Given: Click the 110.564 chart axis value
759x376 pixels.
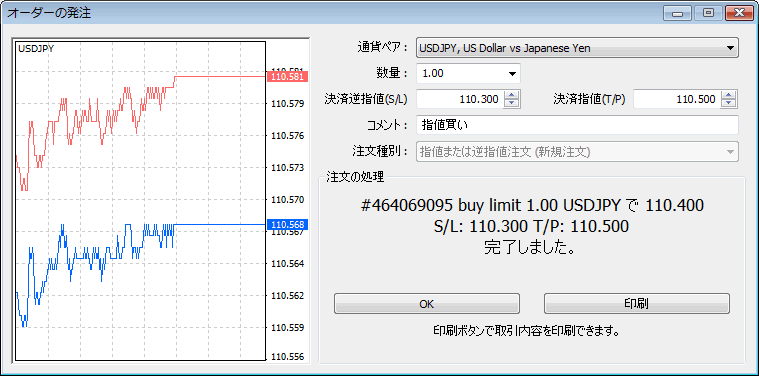Looking at the screenshot, I should pos(288,264).
